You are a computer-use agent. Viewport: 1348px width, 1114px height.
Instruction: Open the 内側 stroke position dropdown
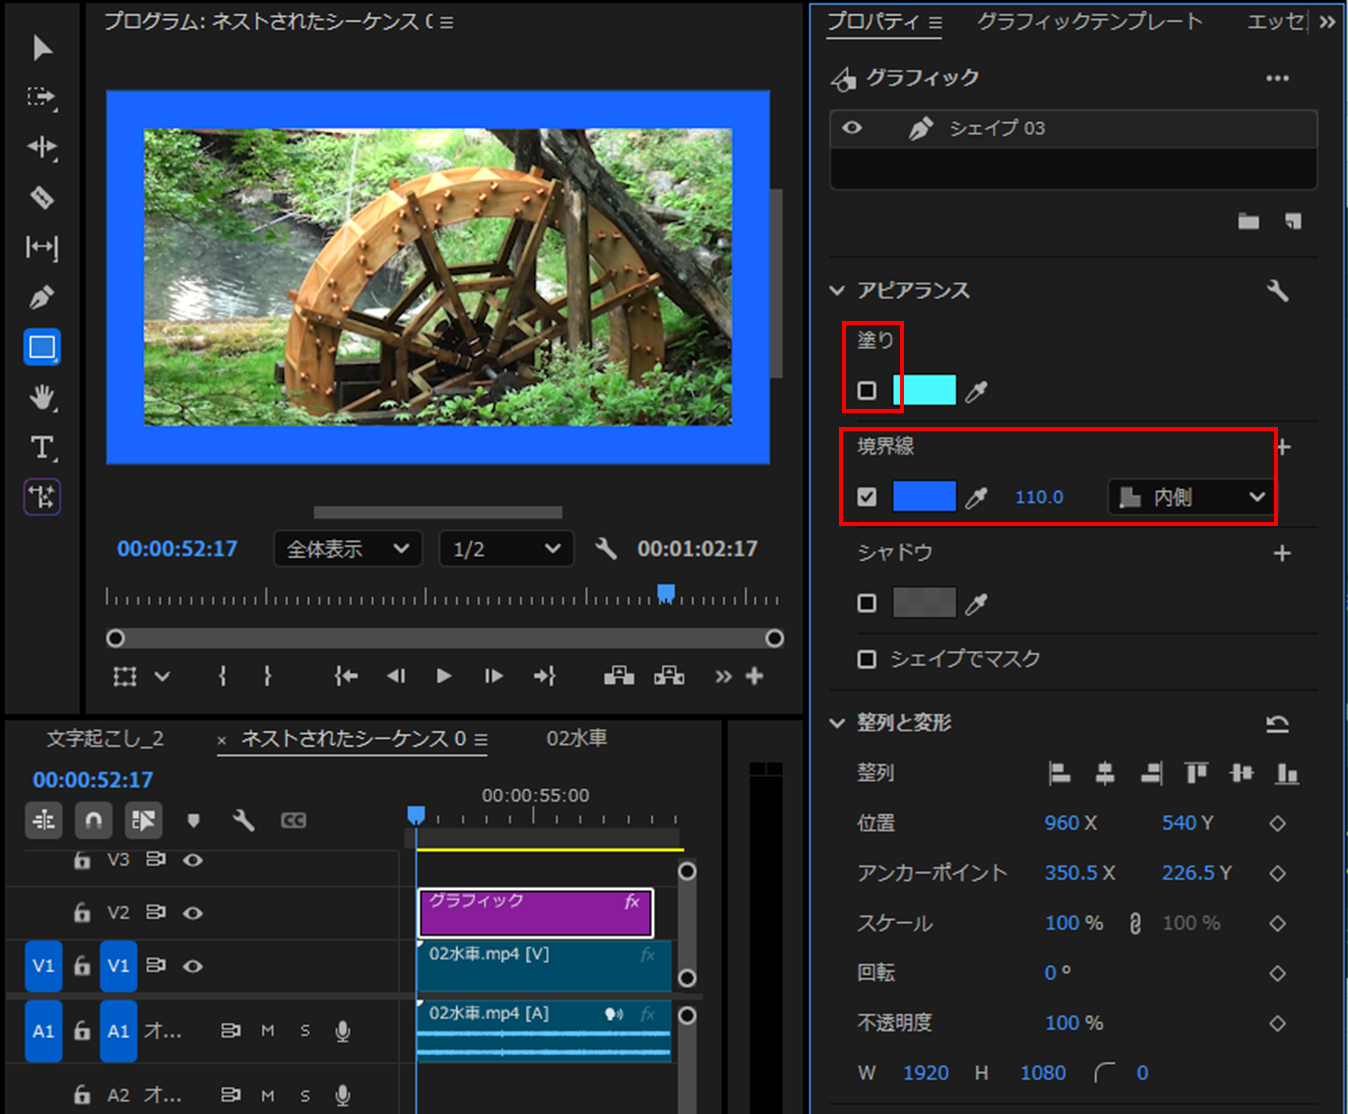click(x=1190, y=497)
